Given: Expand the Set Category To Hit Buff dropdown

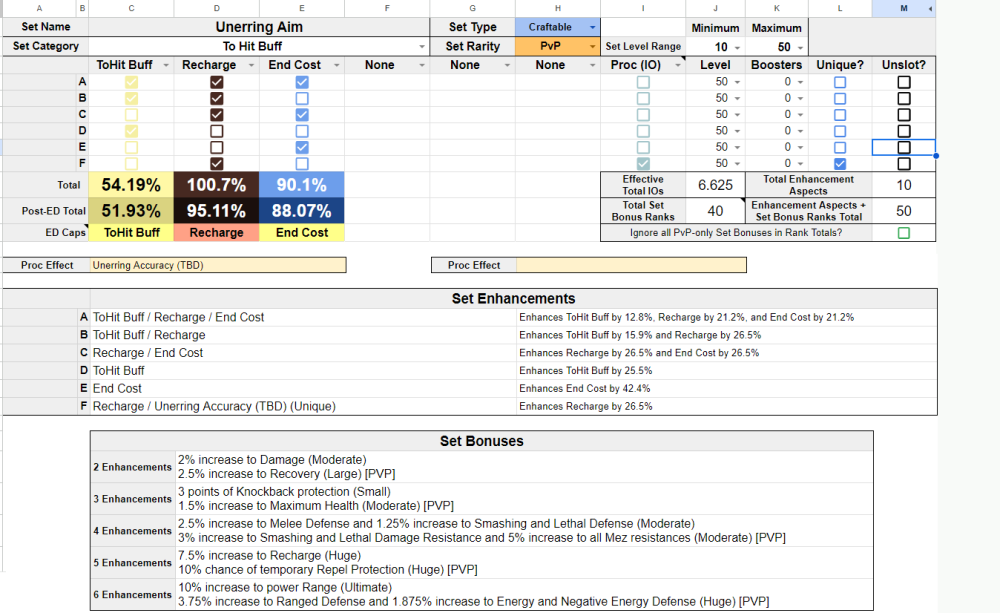Looking at the screenshot, I should point(421,47).
